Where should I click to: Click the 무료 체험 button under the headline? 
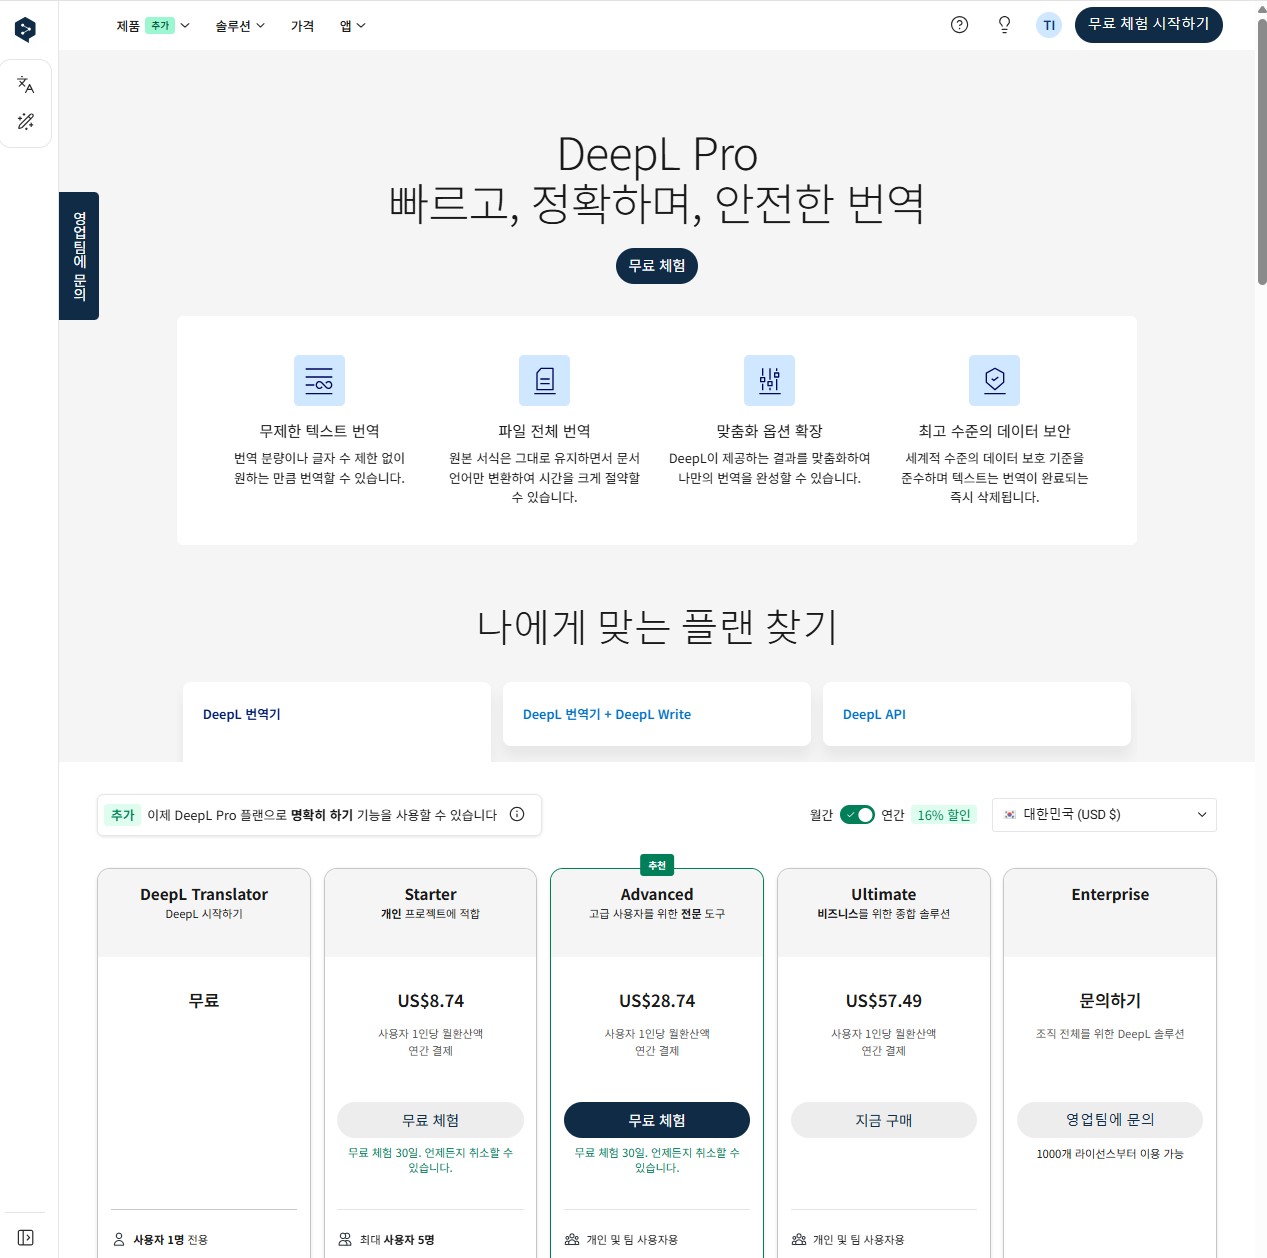657,266
